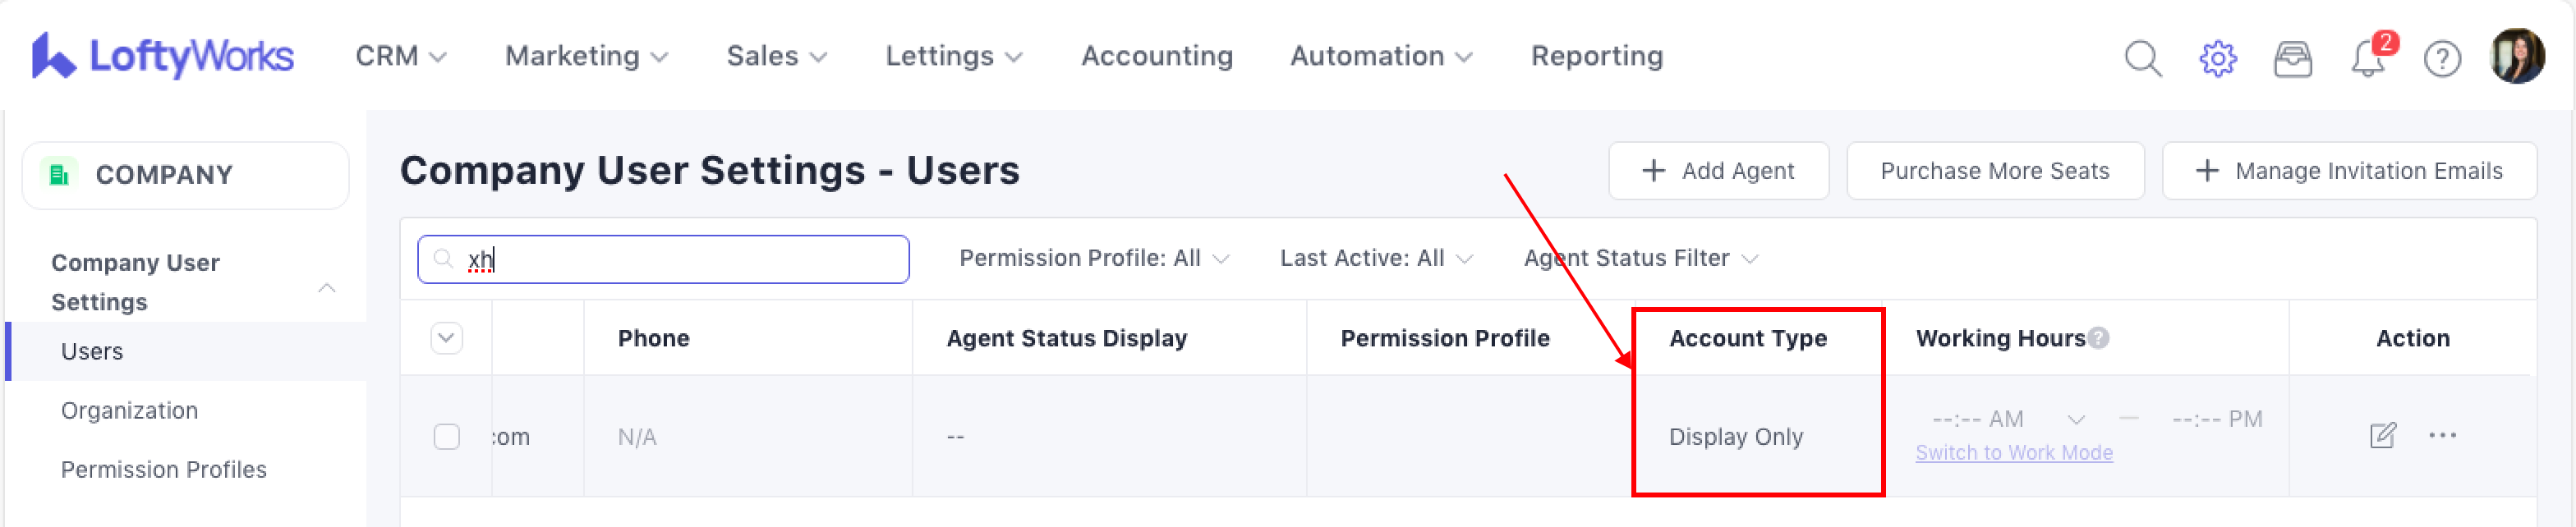Screen dimensions: 2576x527
Task: Click the Add Agent button
Action: coord(1717,171)
